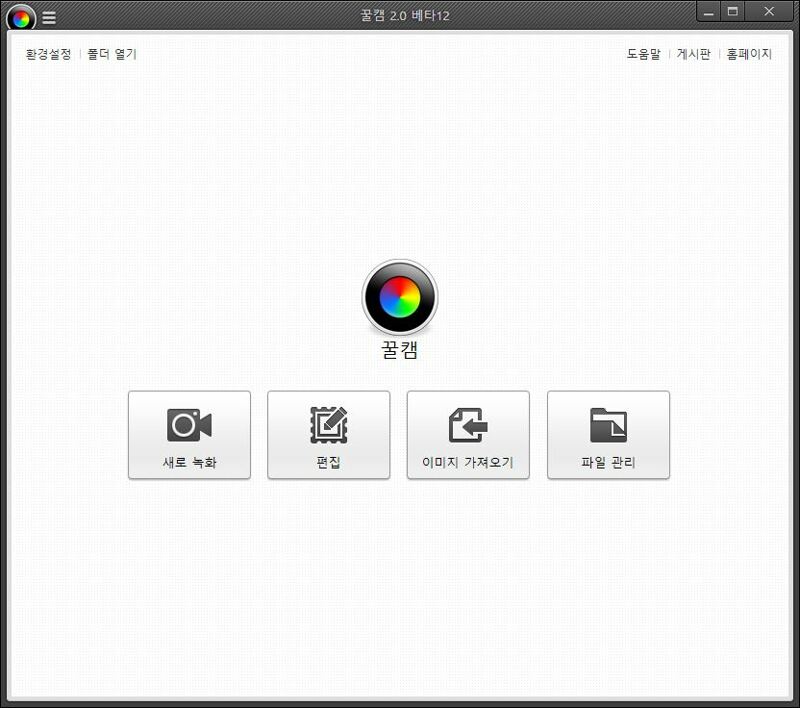Open the hamburger menu in the title bar
The image size is (800, 708).
(x=49, y=18)
